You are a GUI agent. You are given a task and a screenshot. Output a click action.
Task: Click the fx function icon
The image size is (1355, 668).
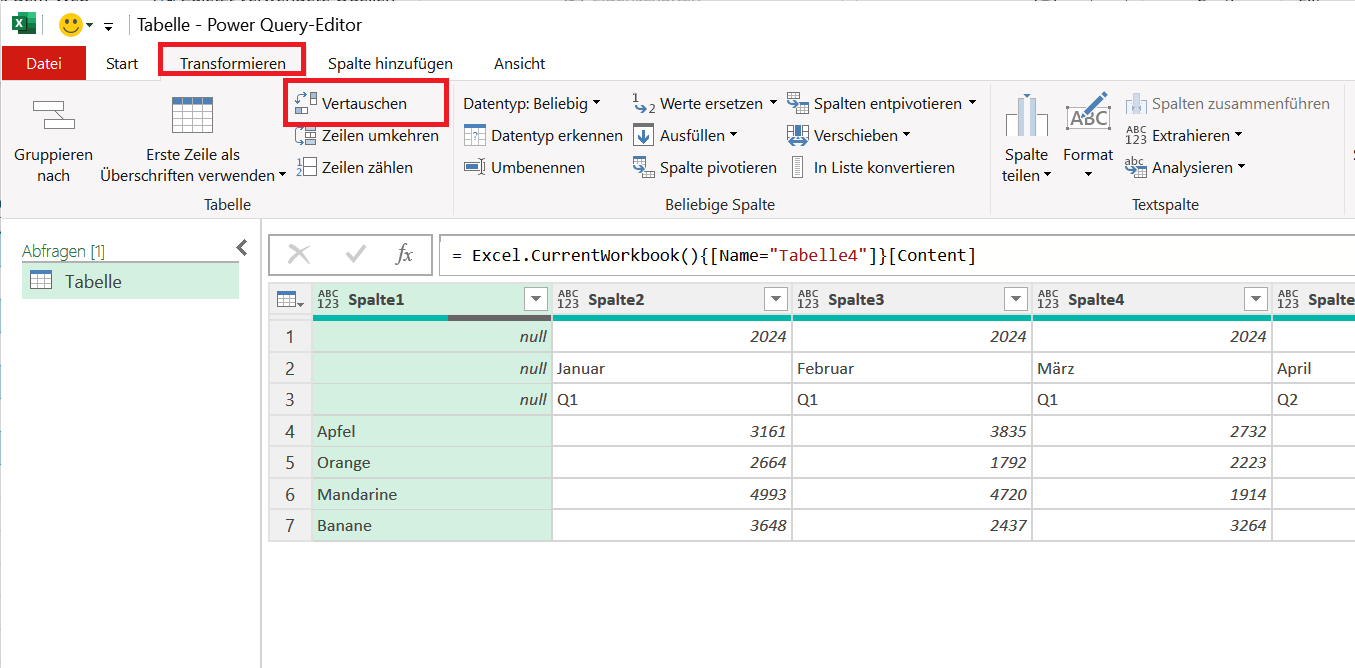(404, 254)
